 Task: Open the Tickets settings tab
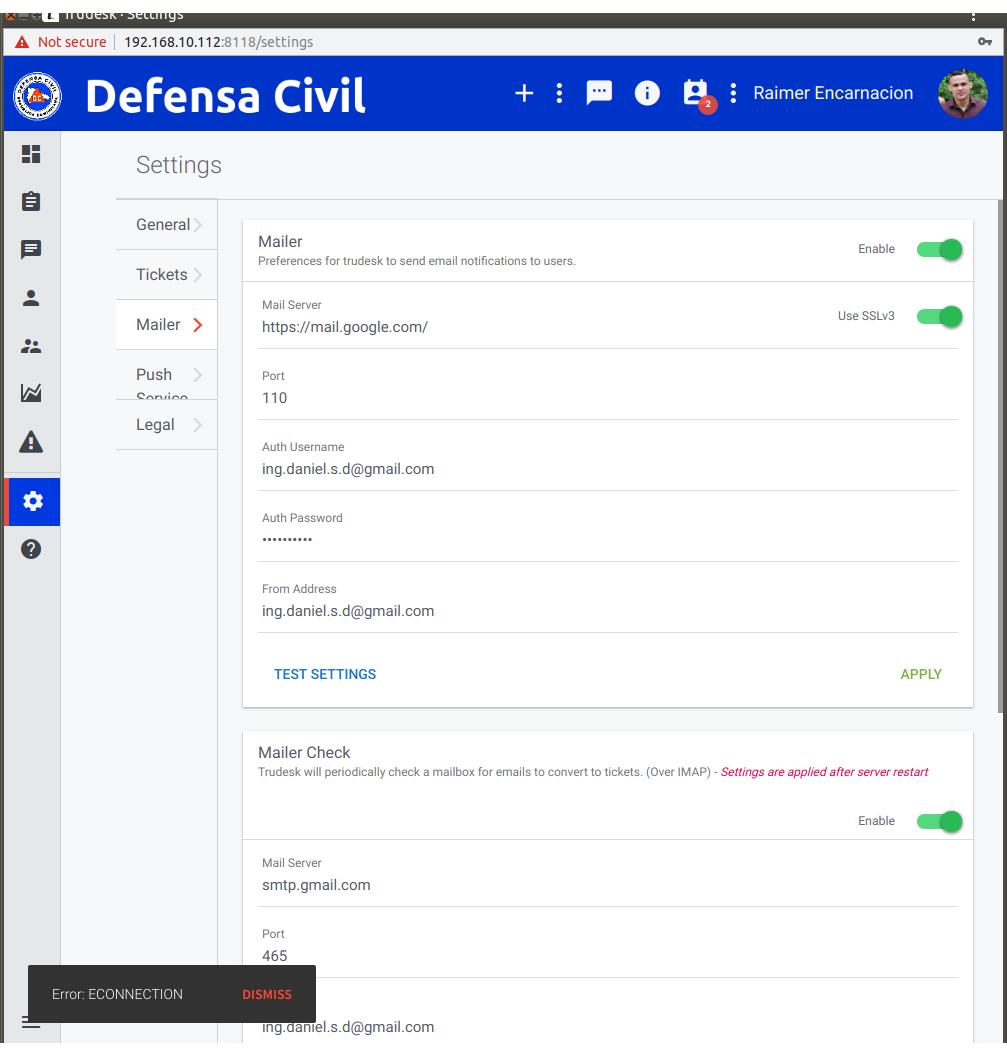pos(166,275)
